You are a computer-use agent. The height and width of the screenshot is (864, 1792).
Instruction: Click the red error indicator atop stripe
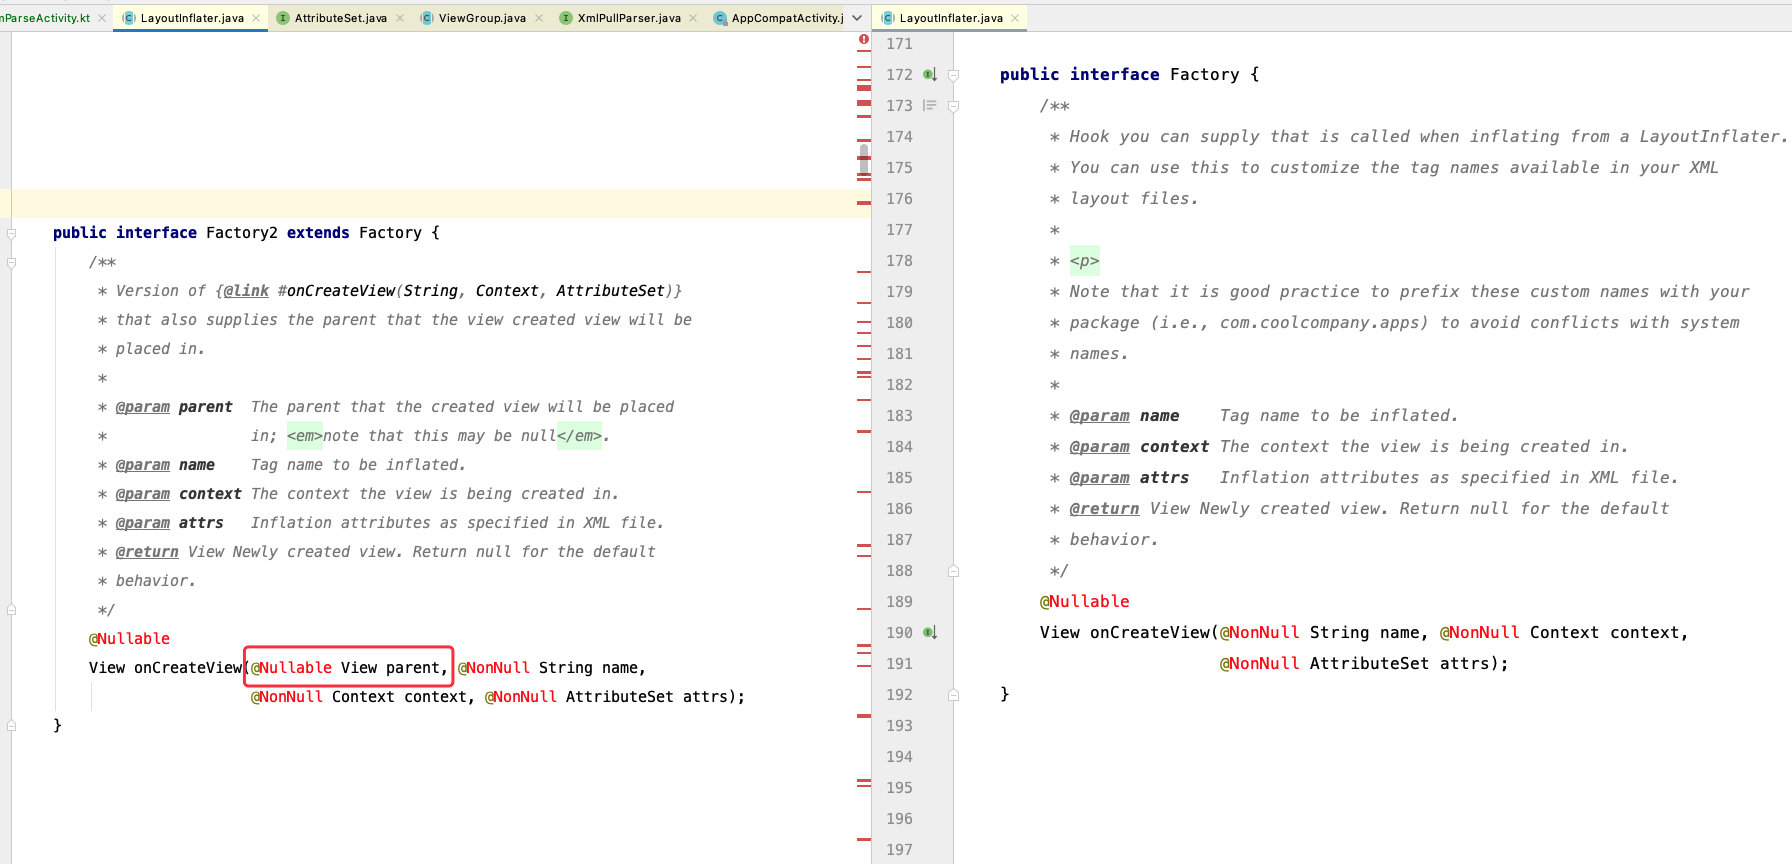click(864, 40)
